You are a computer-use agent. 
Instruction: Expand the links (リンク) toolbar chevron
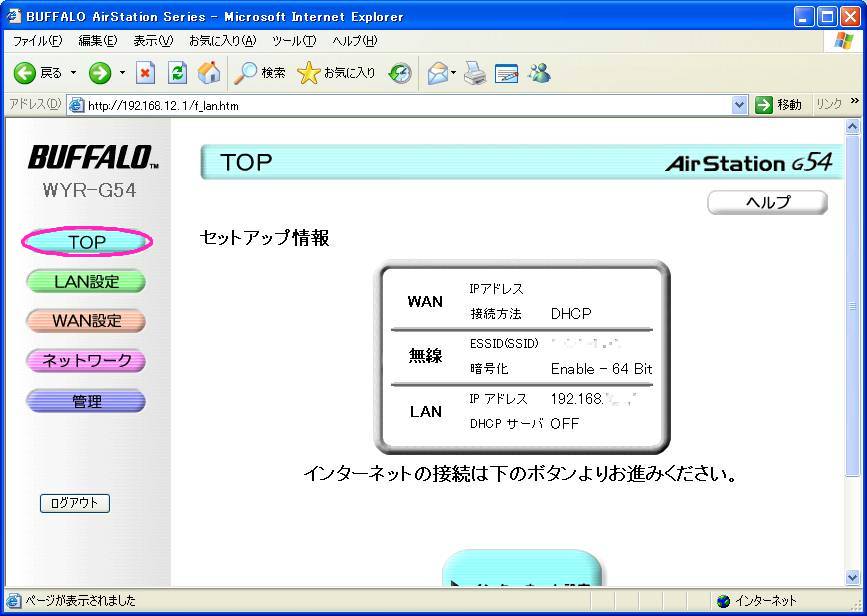855,101
